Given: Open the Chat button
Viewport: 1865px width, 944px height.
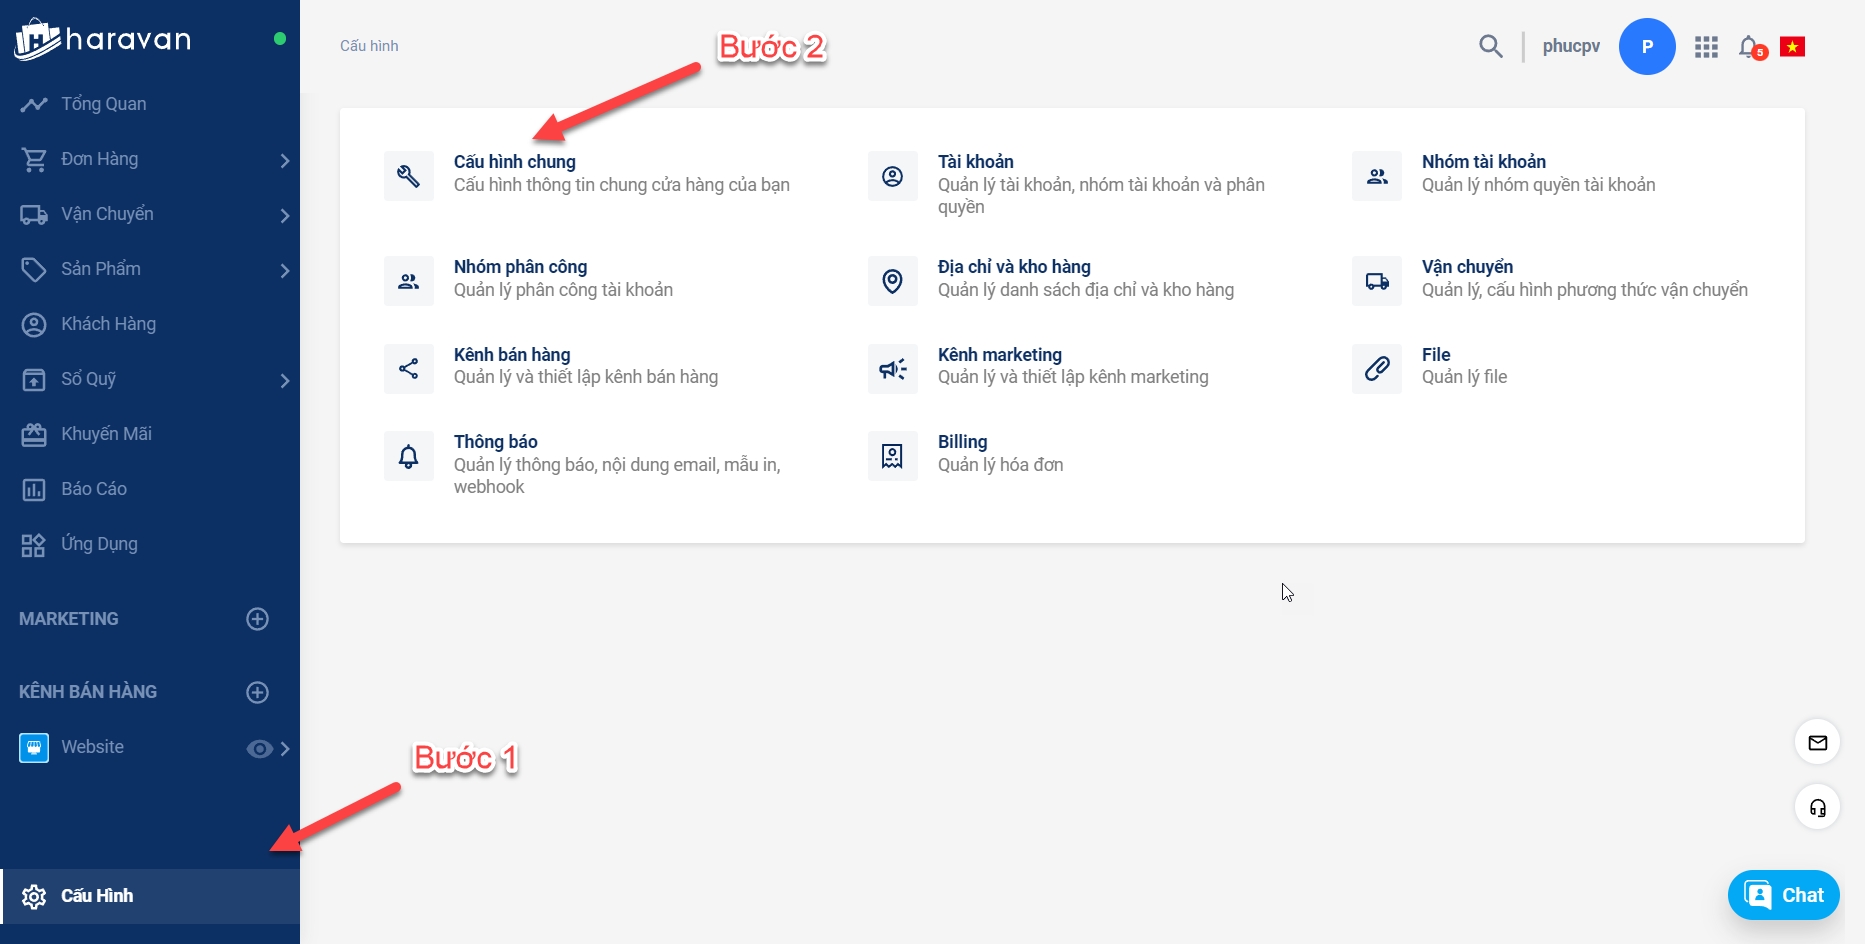Looking at the screenshot, I should tap(1783, 895).
